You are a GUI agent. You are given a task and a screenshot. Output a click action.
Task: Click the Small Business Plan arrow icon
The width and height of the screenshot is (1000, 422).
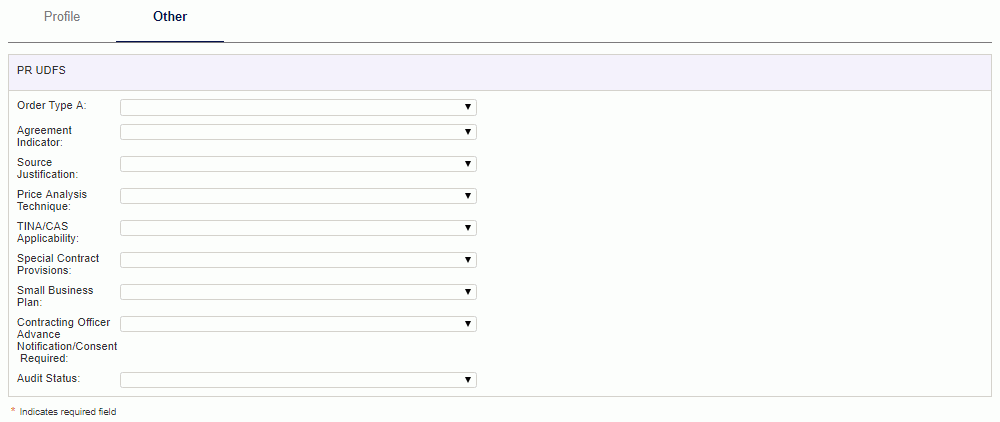[x=467, y=292]
